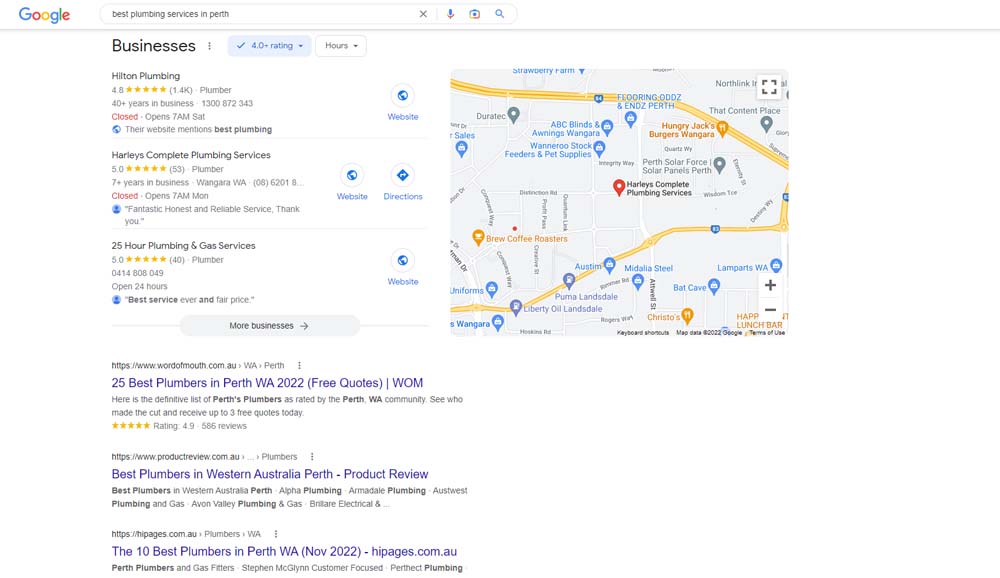Toggle the 4.0+ rating filter
This screenshot has height=578, width=1000.
[x=269, y=46]
